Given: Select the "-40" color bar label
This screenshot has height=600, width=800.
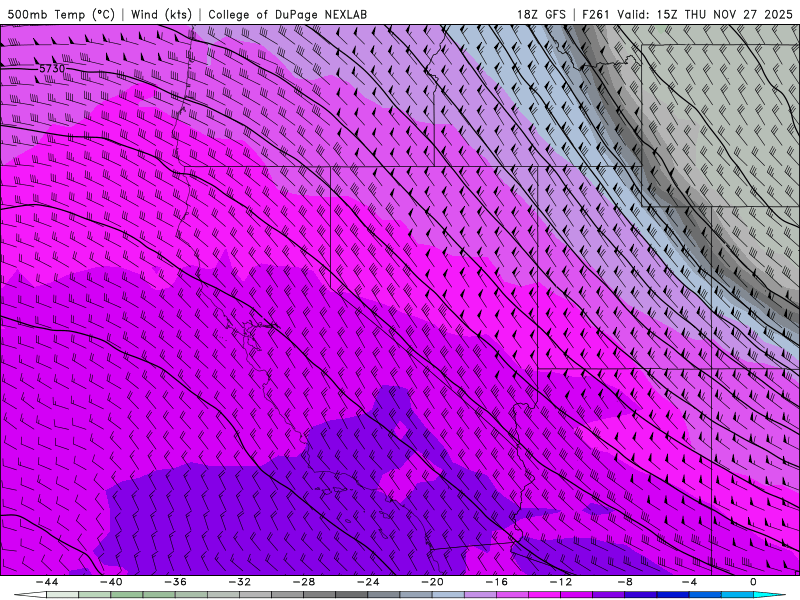Looking at the screenshot, I should [111, 582].
